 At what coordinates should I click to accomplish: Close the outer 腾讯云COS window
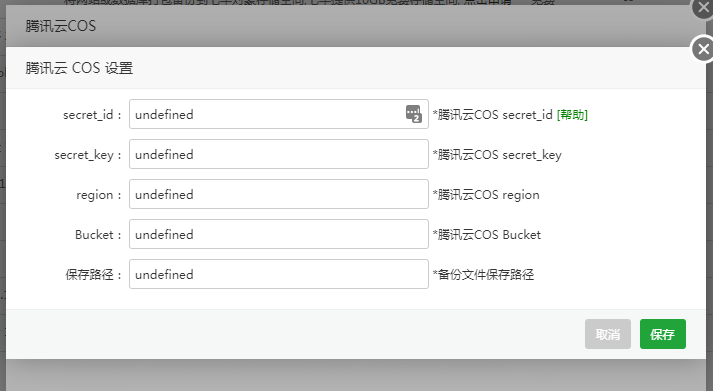[703, 7]
